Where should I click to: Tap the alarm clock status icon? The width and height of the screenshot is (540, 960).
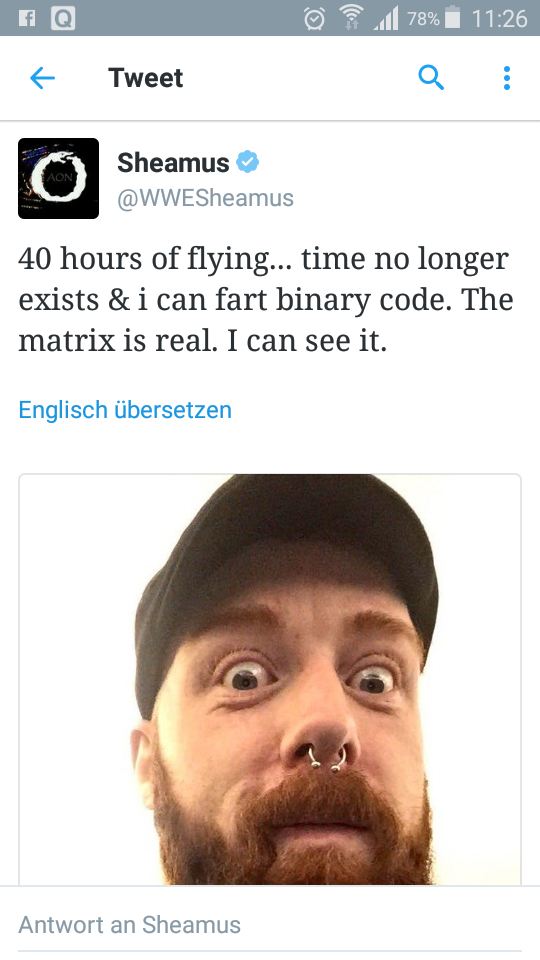[315, 19]
